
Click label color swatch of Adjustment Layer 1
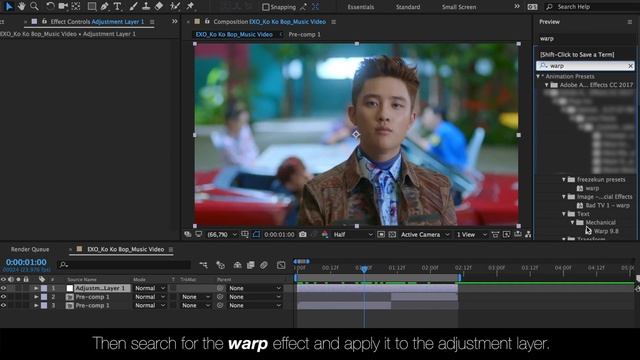coord(44,288)
